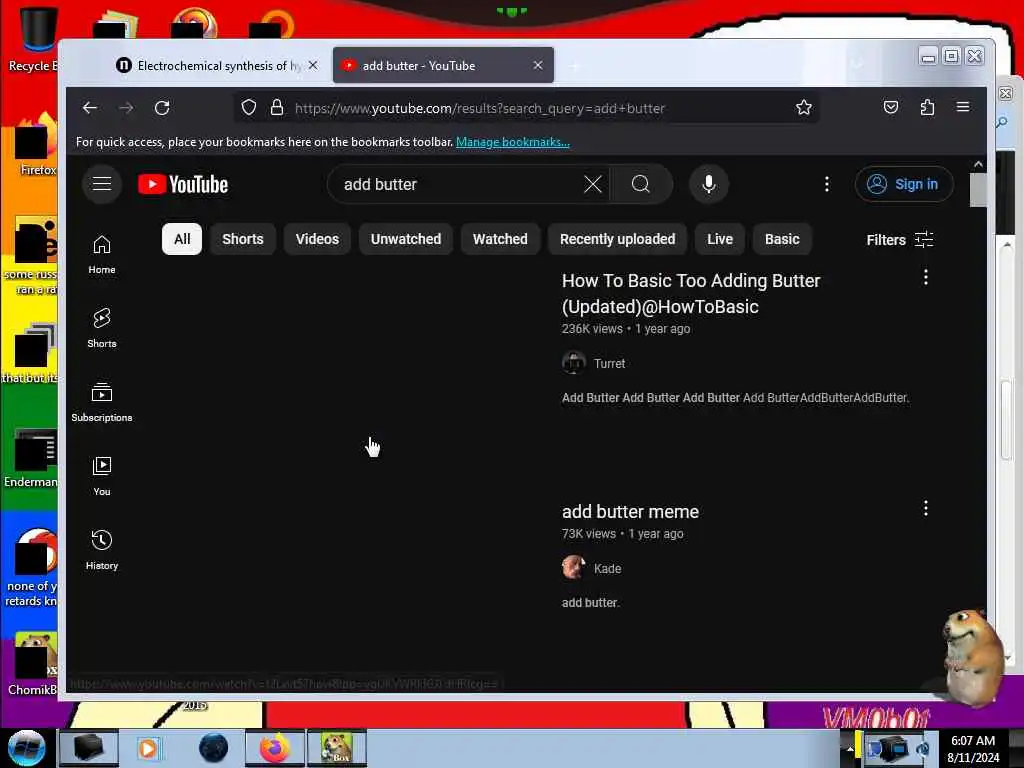Open Shorts in YouTube sidebar
The image size is (1024, 768).
(x=102, y=328)
